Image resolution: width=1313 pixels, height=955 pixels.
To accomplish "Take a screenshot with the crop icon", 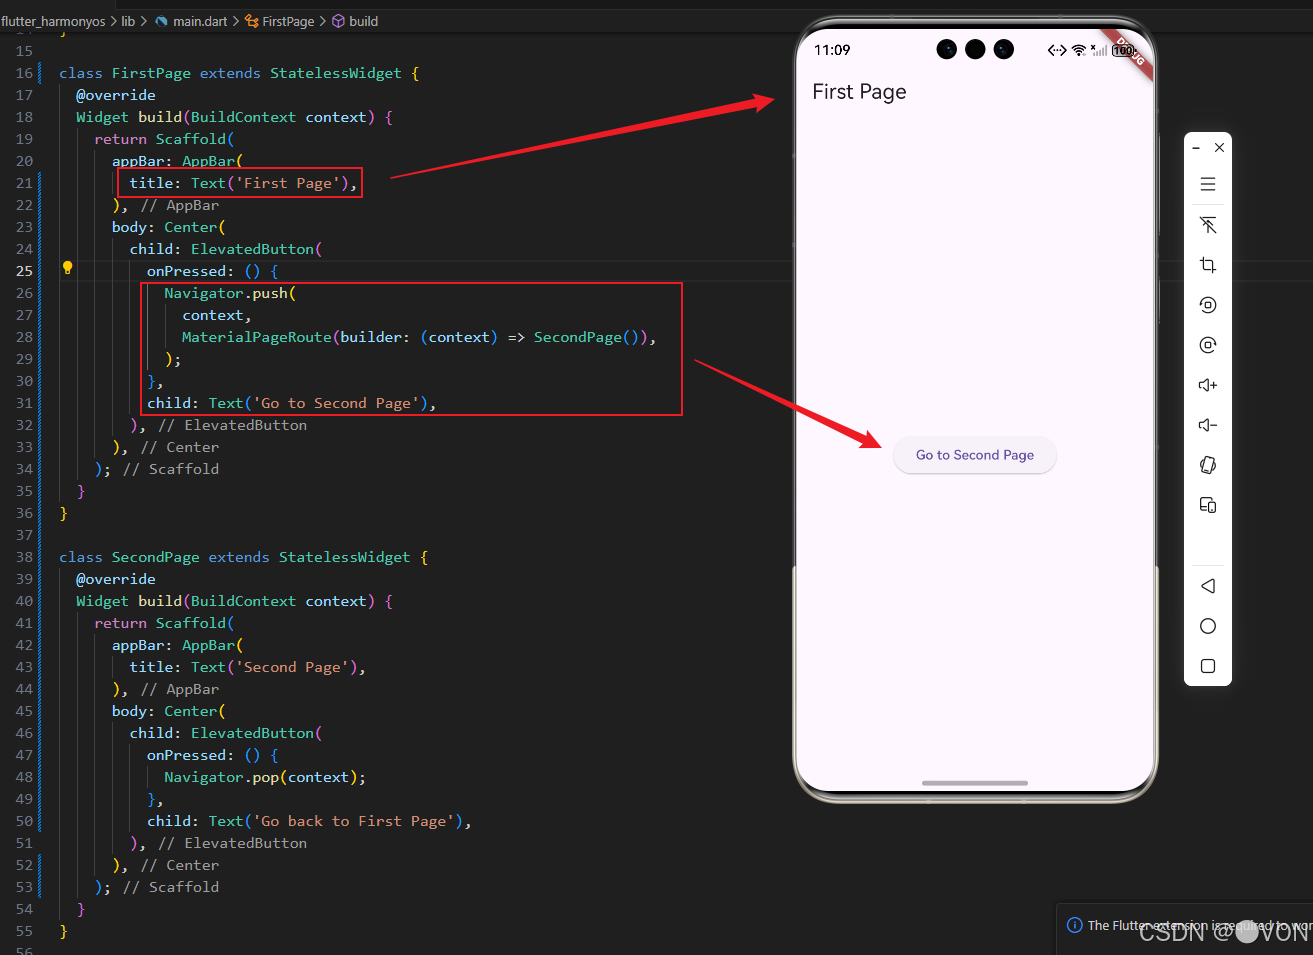I will [x=1208, y=265].
